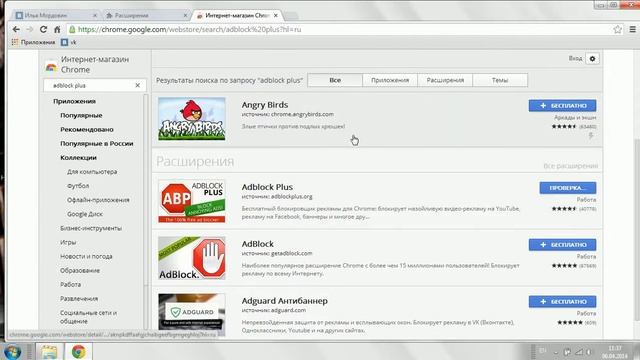Open the AdBlock title link
The height and width of the screenshot is (360, 640).
258,244
